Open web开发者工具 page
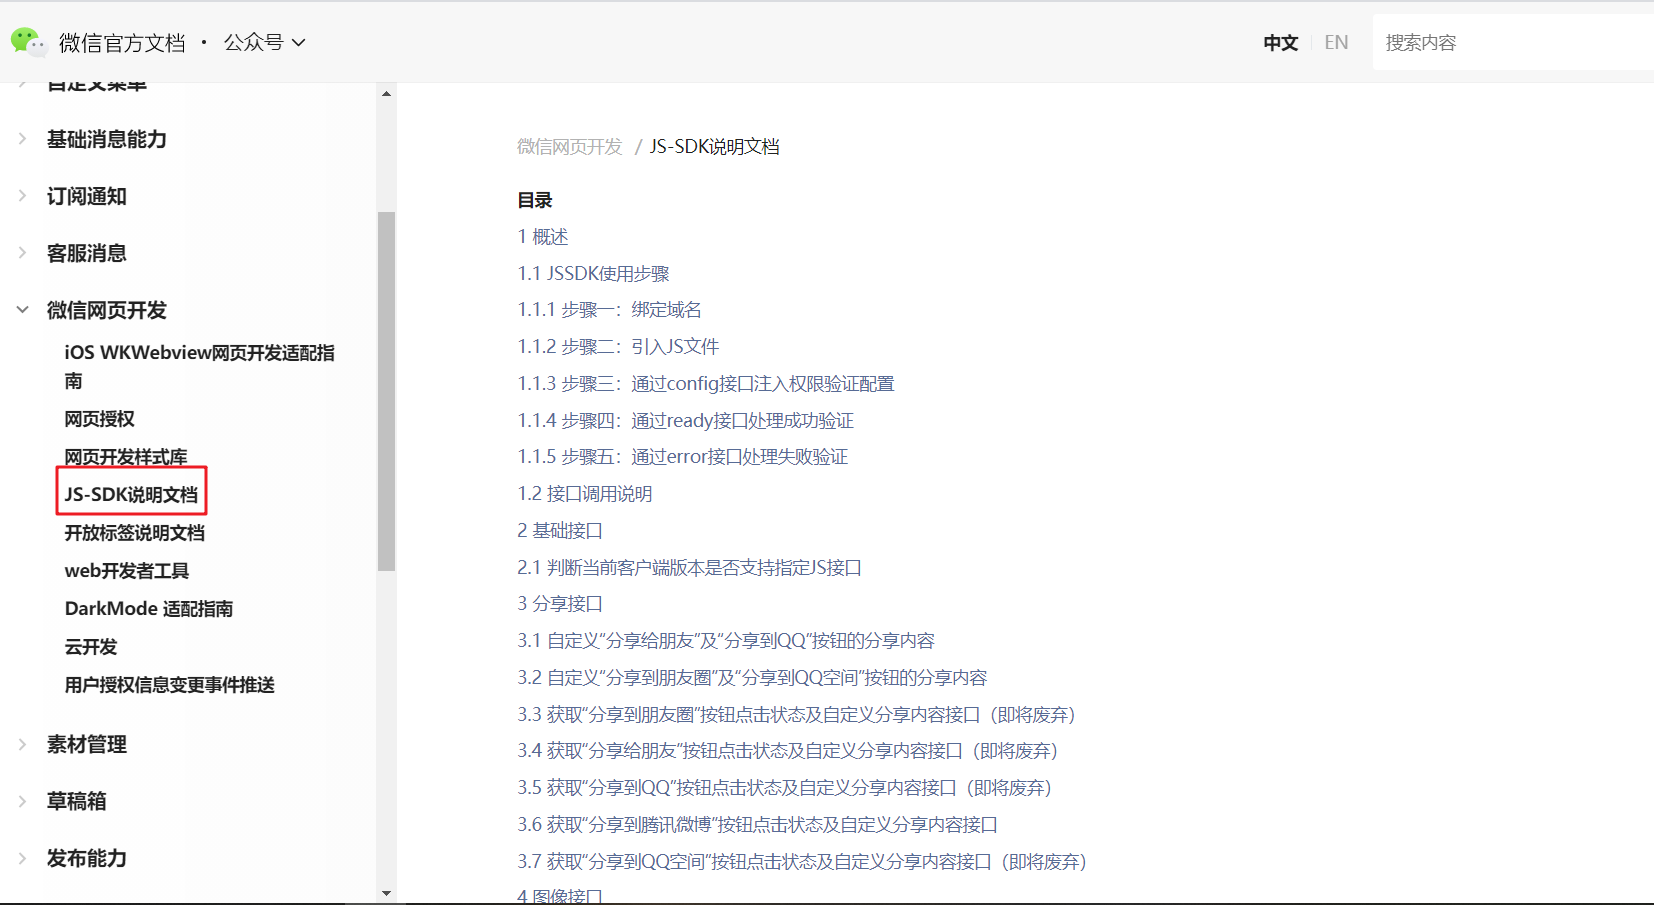 coord(127,571)
